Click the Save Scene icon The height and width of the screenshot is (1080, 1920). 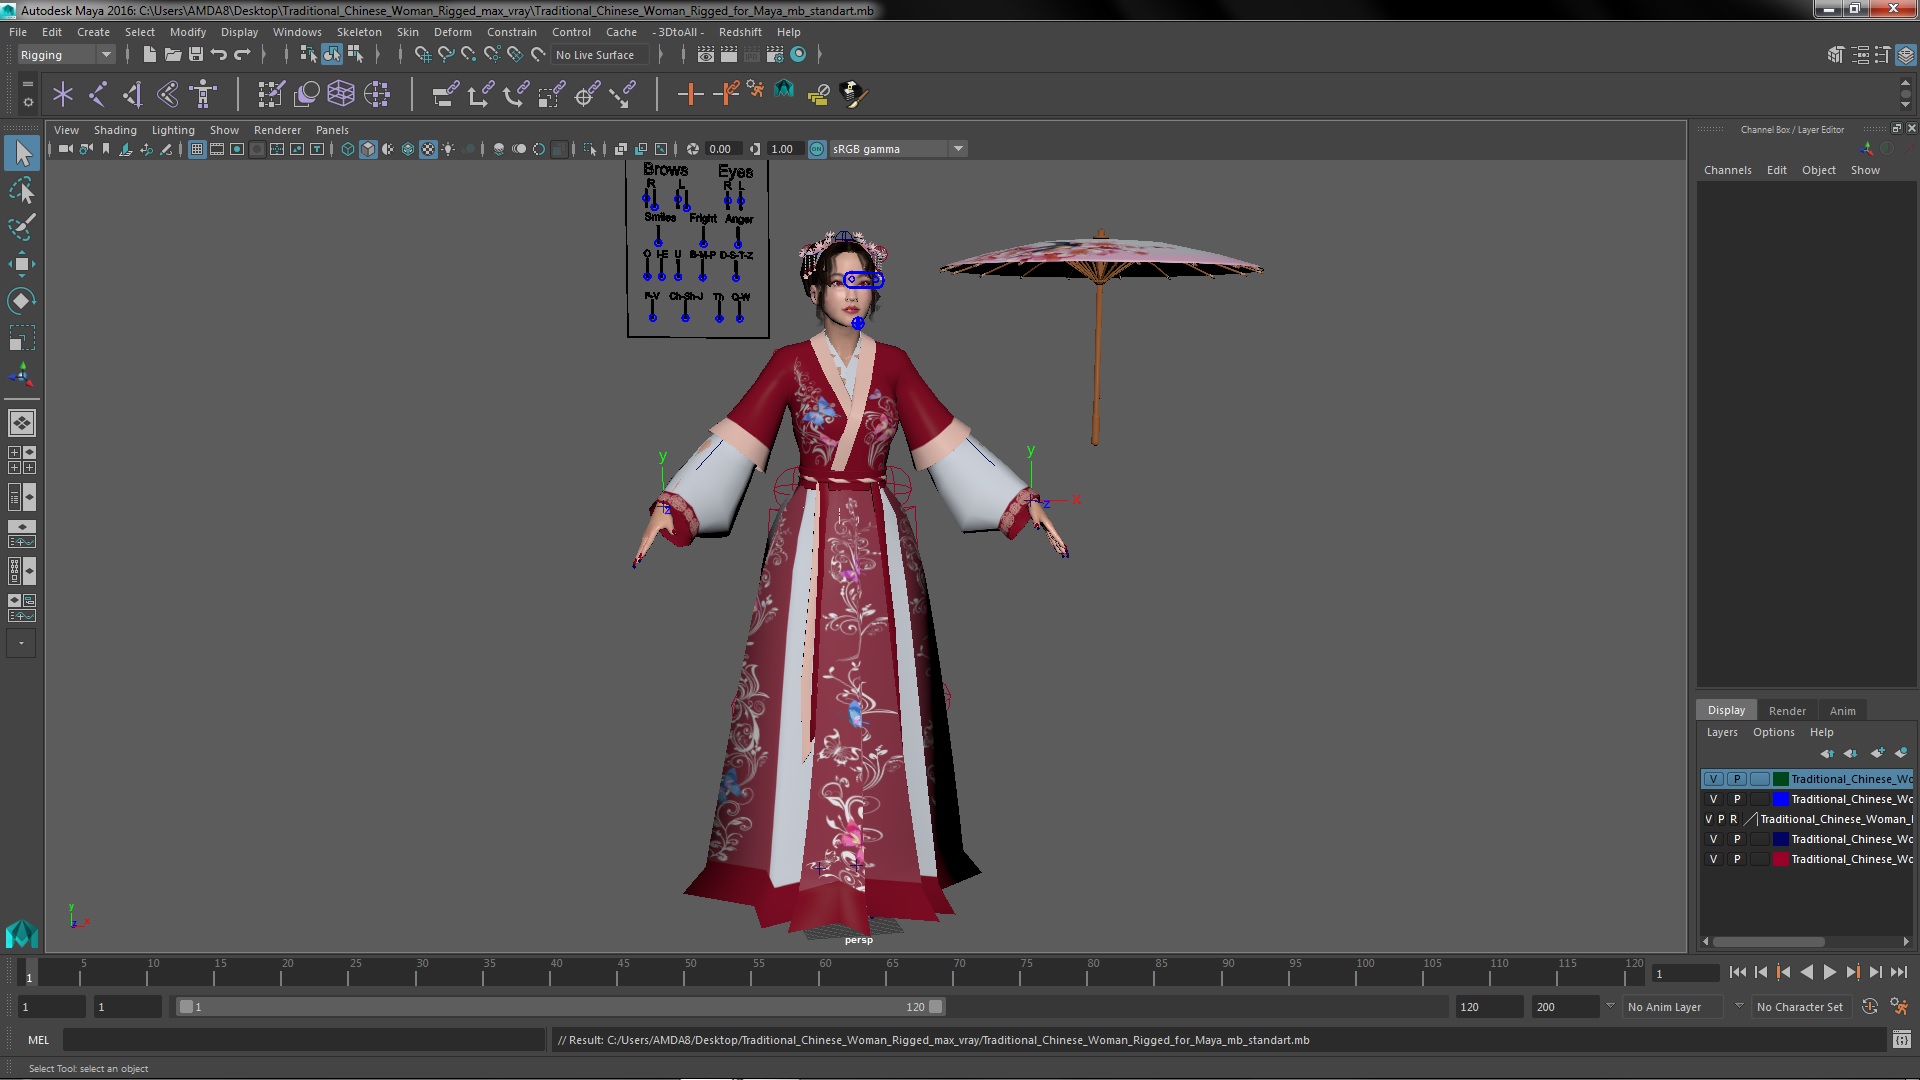tap(196, 55)
